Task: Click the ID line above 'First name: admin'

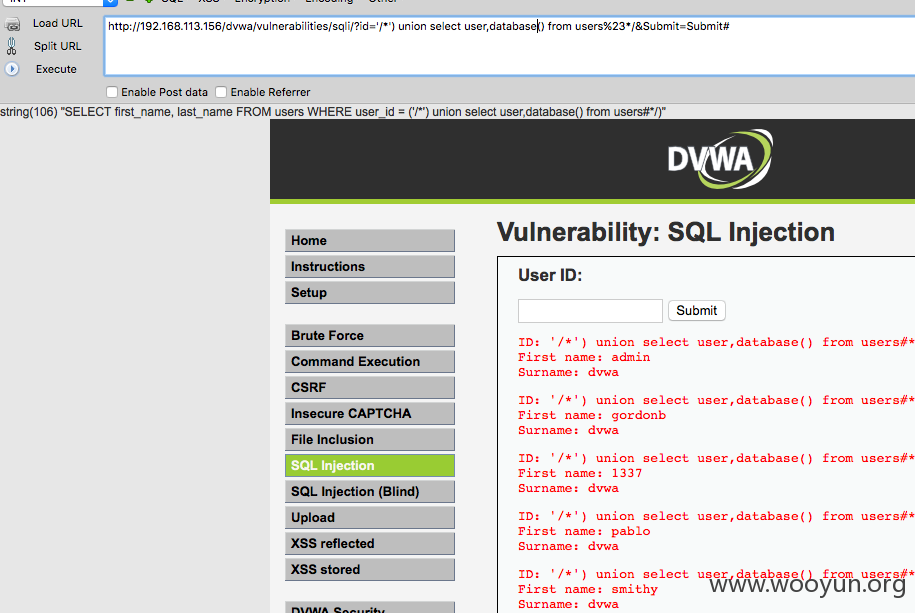Action: coord(717,342)
